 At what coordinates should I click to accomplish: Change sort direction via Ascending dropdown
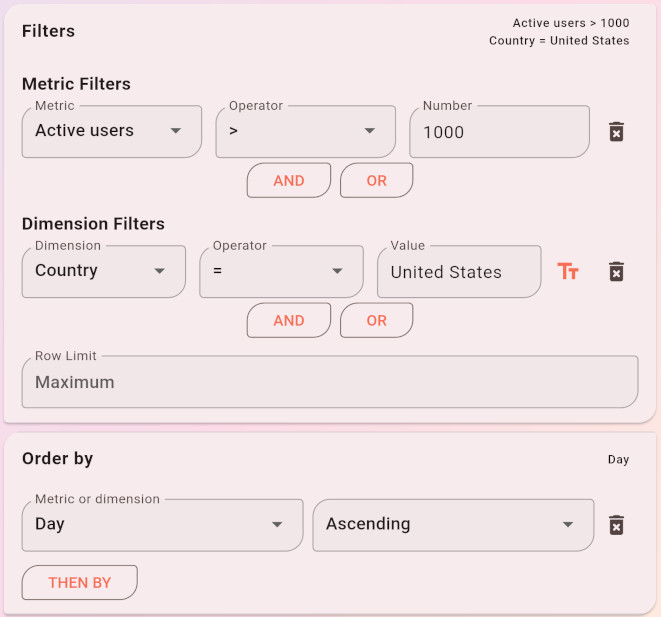coord(452,525)
